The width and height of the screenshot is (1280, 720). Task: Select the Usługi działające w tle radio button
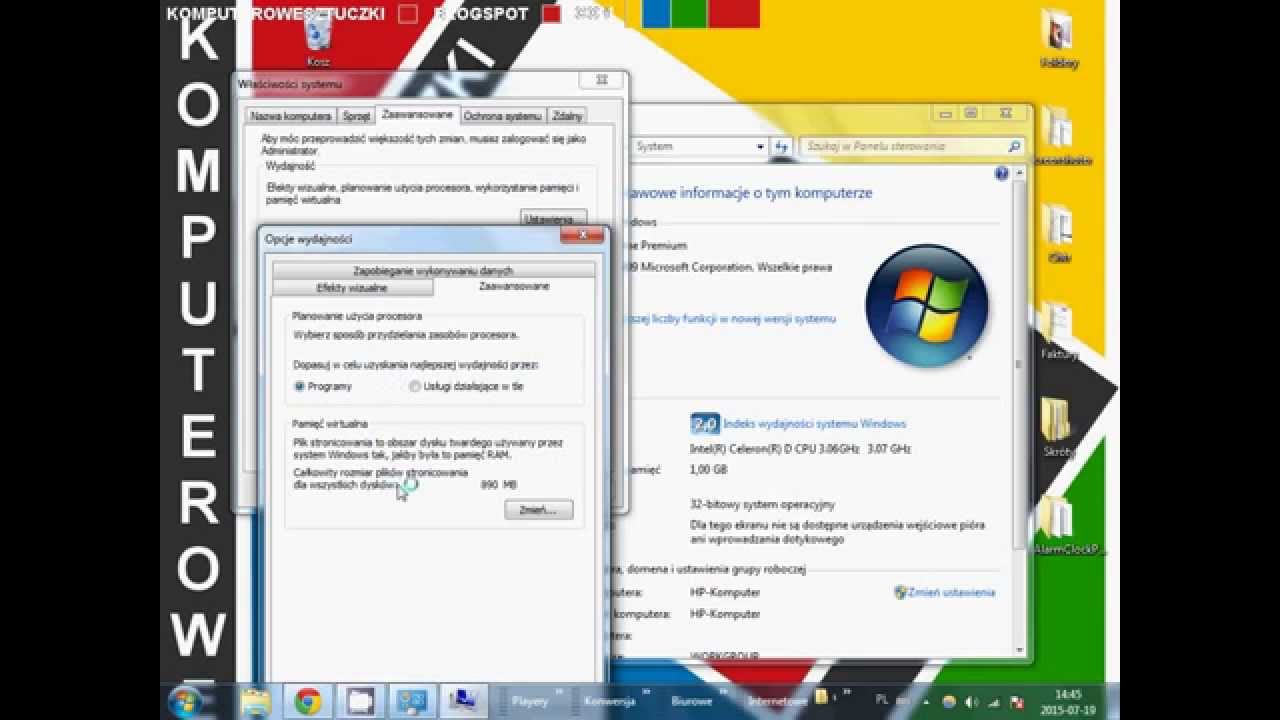click(x=414, y=386)
